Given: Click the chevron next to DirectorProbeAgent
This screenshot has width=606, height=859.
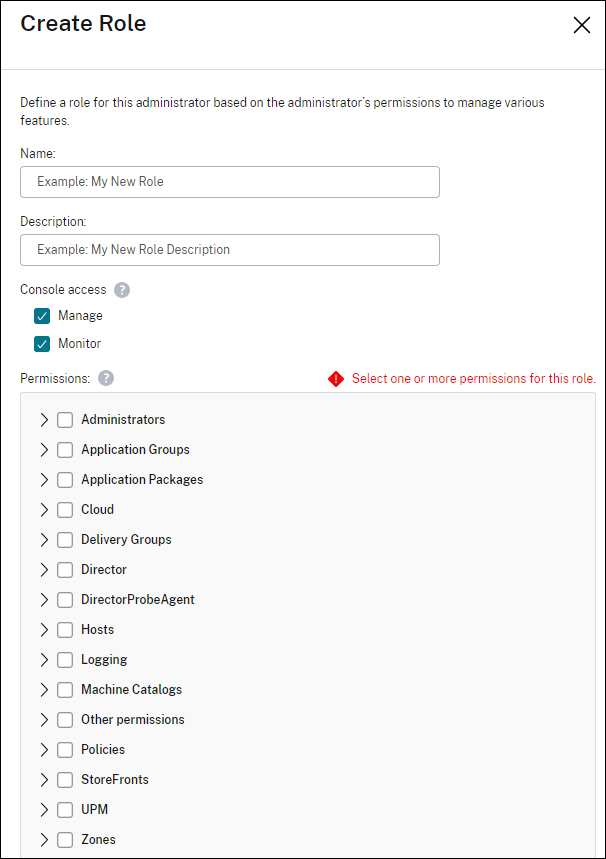Looking at the screenshot, I should tap(44, 599).
